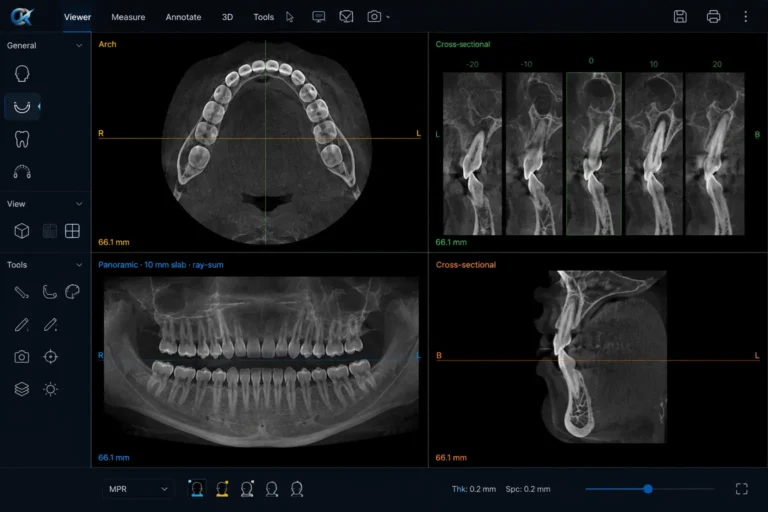
Task: Collapse the Tools section chevron
Action: tap(79, 265)
